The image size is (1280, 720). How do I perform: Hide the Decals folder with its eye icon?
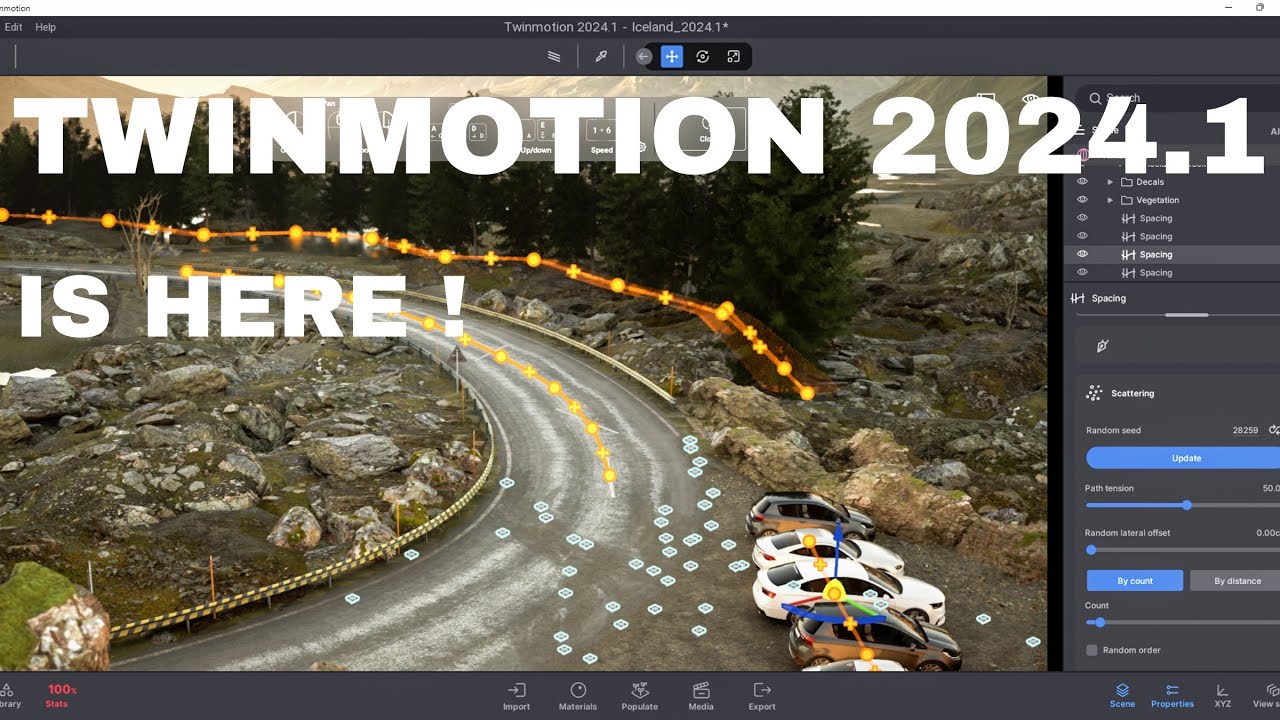1082,182
